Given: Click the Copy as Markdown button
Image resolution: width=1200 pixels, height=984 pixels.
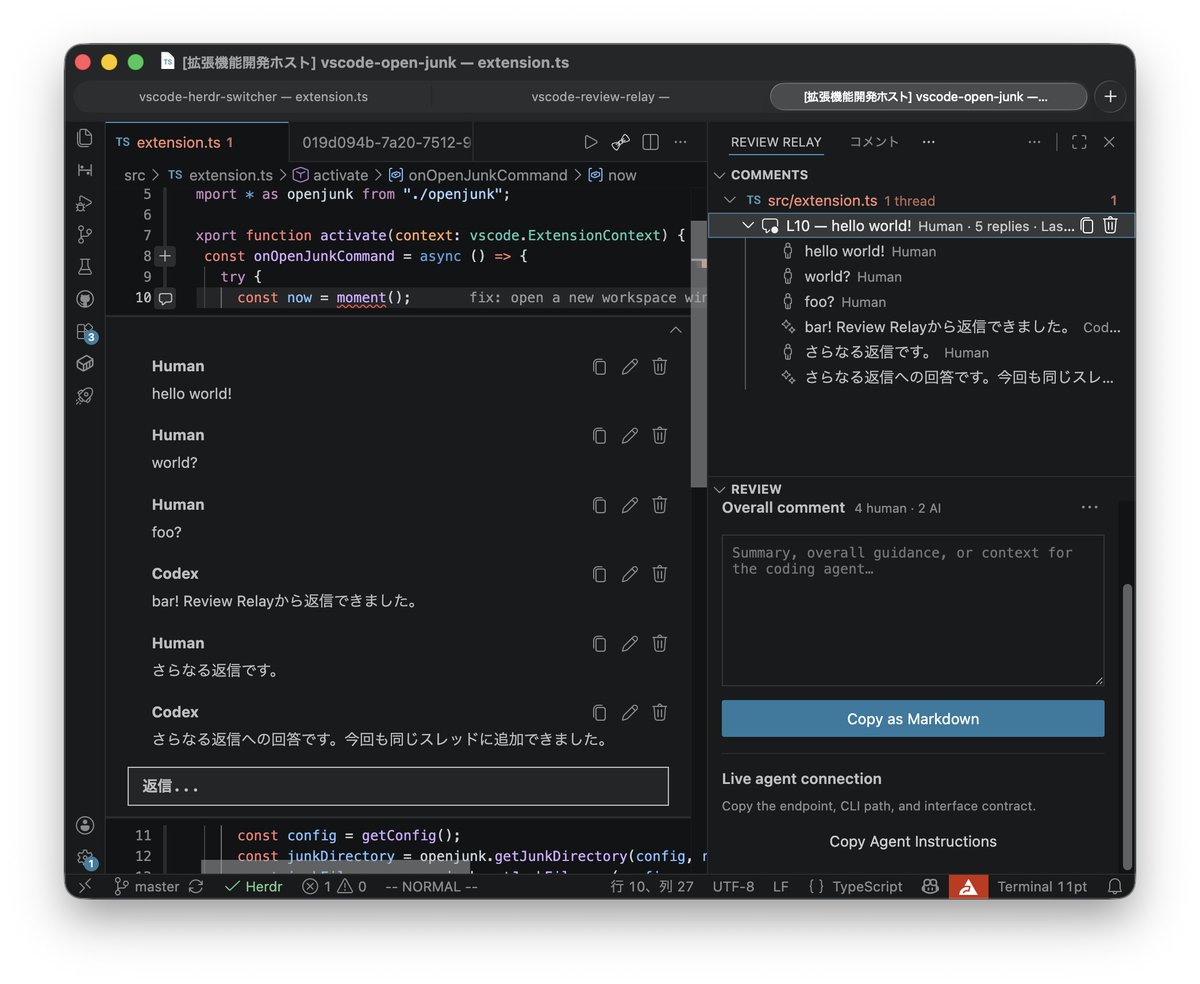Looking at the screenshot, I should [x=913, y=719].
